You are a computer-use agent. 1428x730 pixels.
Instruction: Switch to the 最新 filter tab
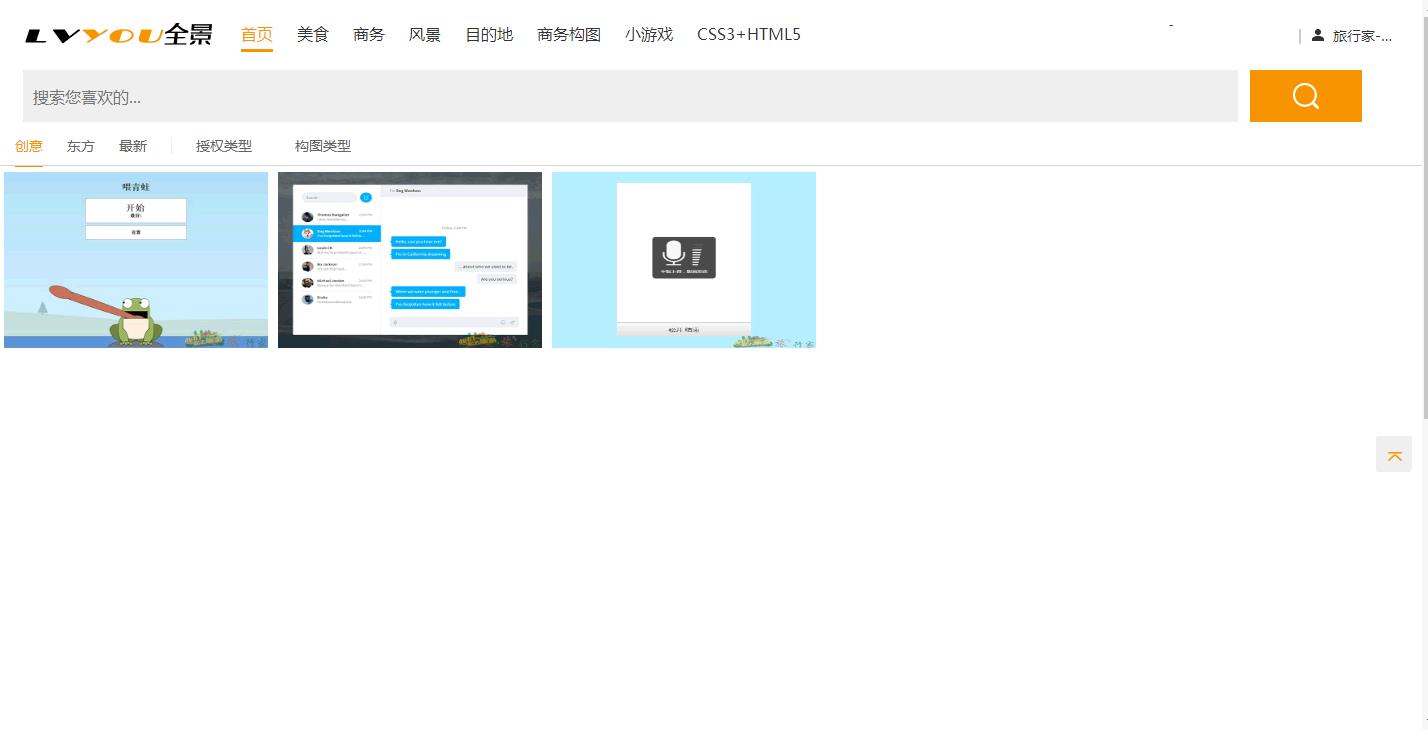tap(133, 146)
